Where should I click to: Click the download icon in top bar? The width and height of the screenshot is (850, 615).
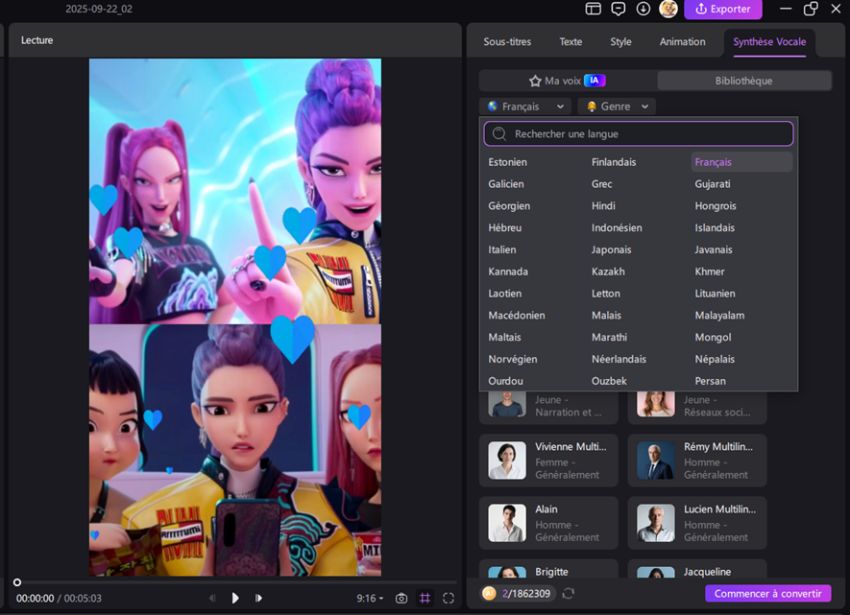coord(643,9)
